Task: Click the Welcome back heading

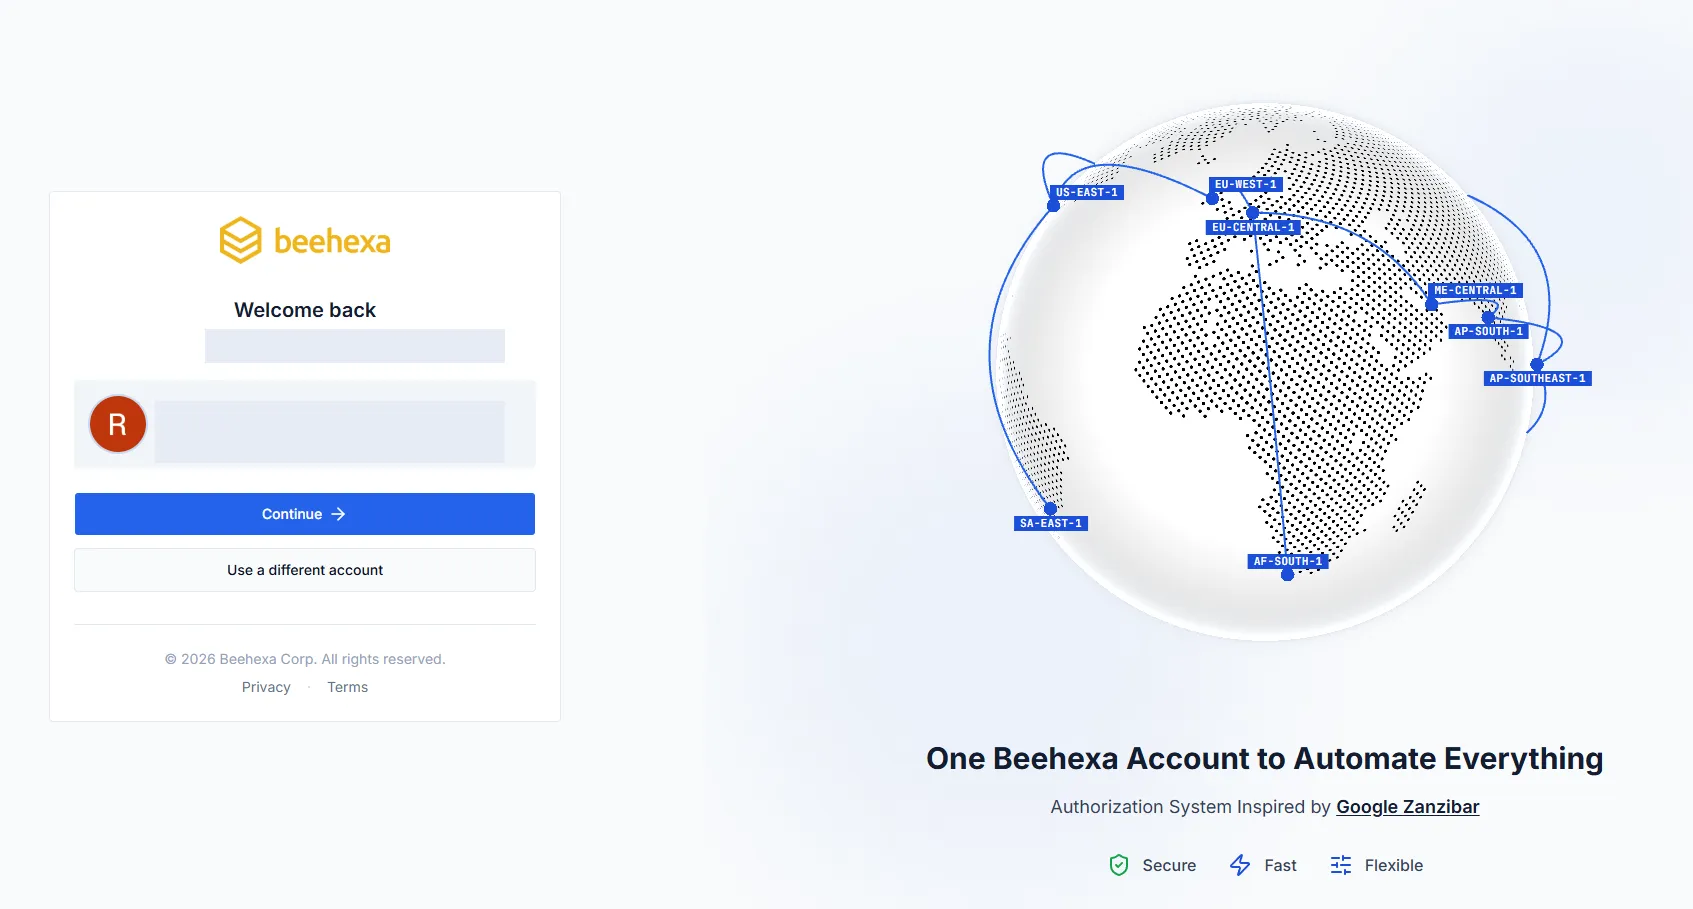Action: [305, 310]
